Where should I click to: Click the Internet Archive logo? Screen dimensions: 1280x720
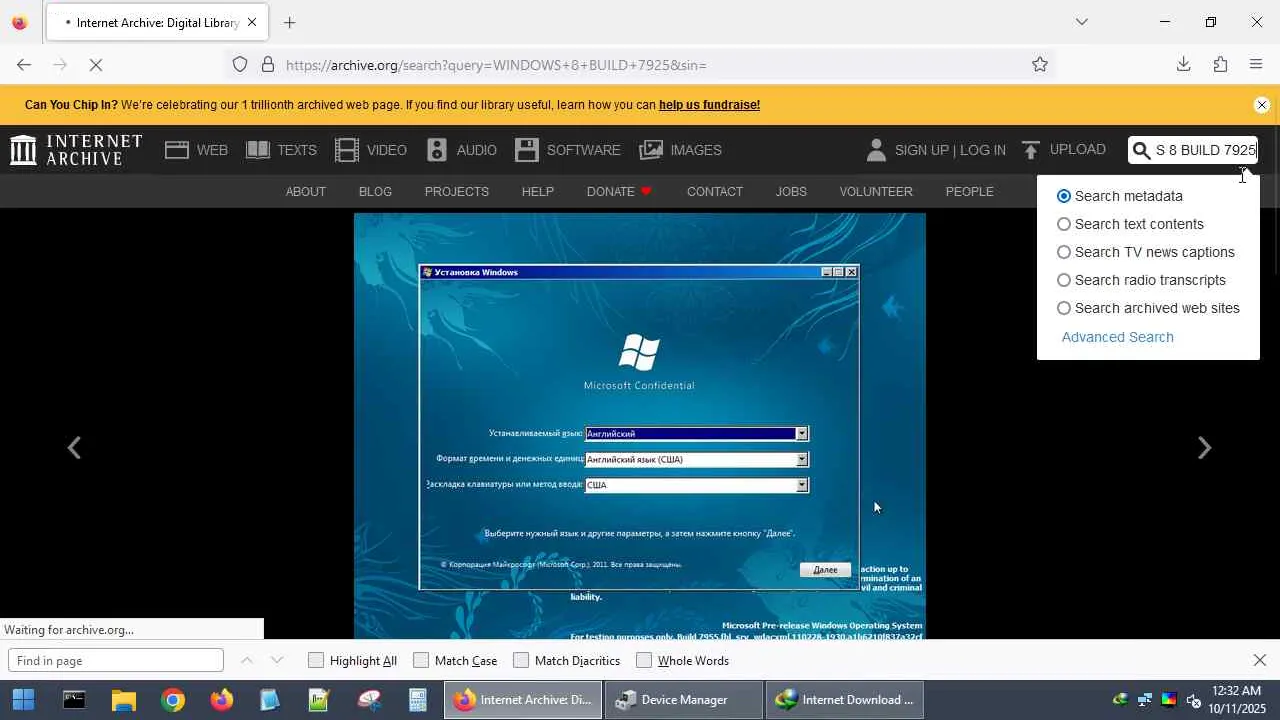tap(76, 150)
